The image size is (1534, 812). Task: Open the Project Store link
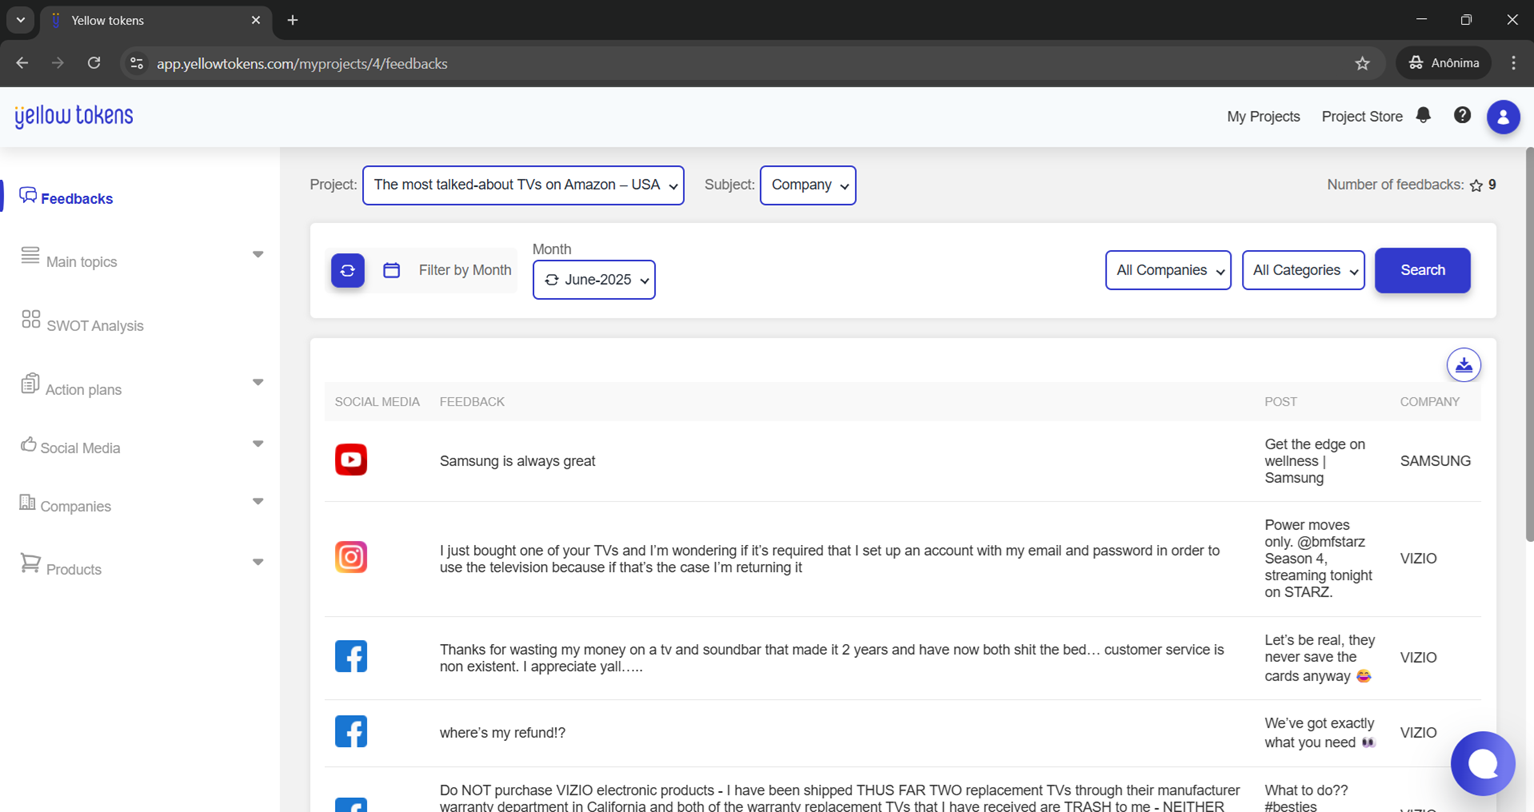tap(1361, 117)
